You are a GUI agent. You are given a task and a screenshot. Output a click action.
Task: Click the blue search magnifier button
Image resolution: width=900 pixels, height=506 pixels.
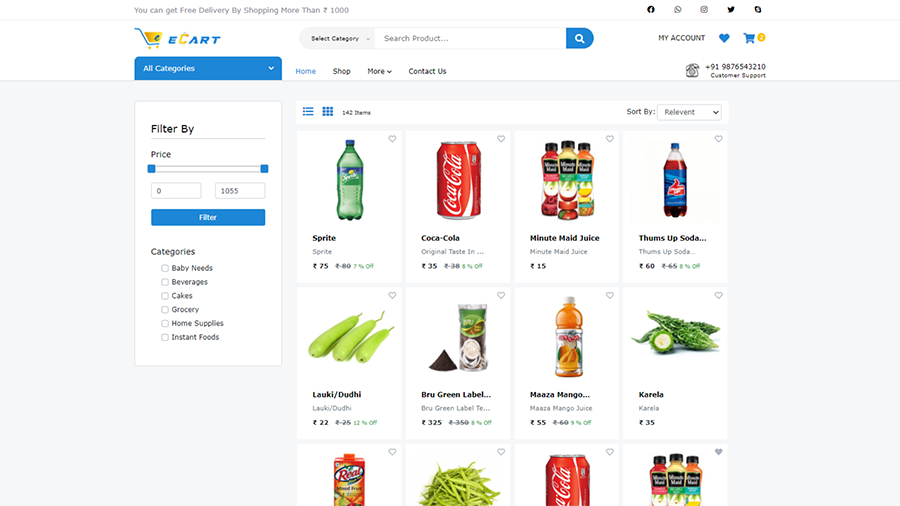click(579, 38)
